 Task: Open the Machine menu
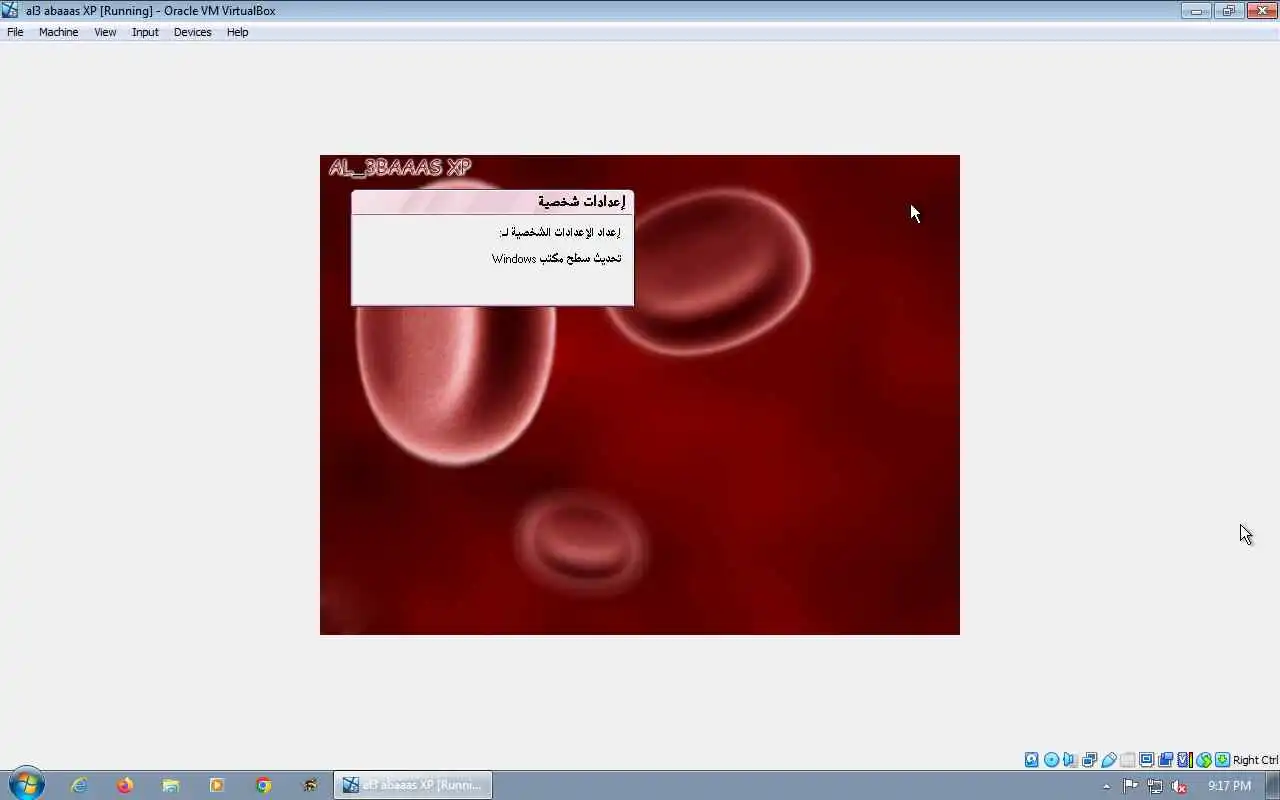58,32
